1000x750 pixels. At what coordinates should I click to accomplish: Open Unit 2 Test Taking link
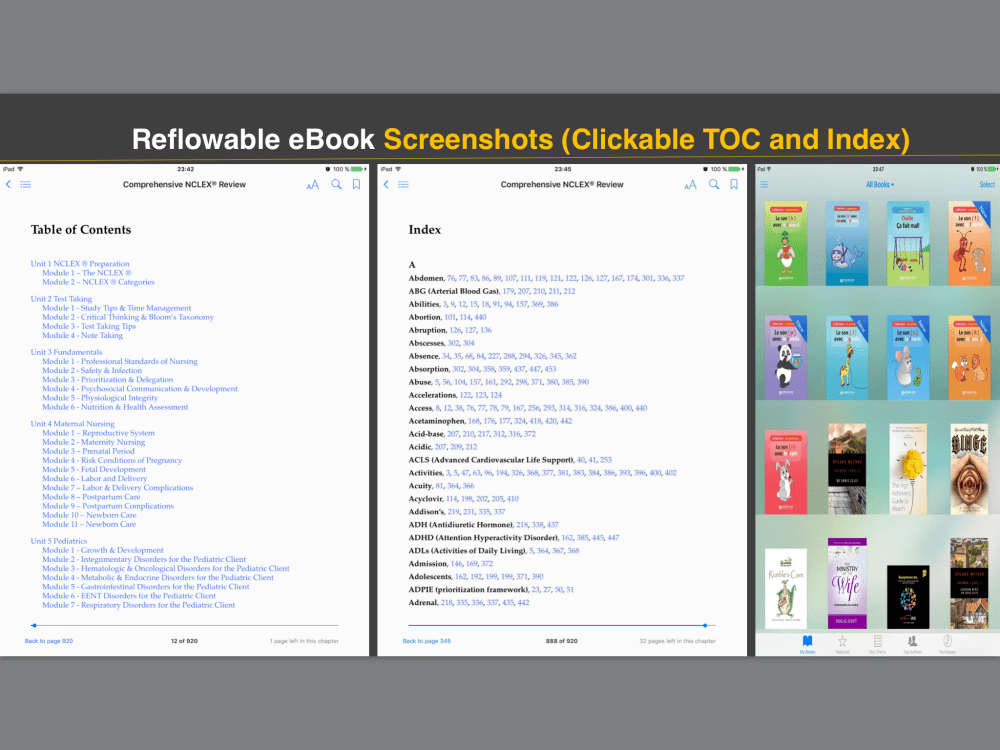(x=61, y=298)
